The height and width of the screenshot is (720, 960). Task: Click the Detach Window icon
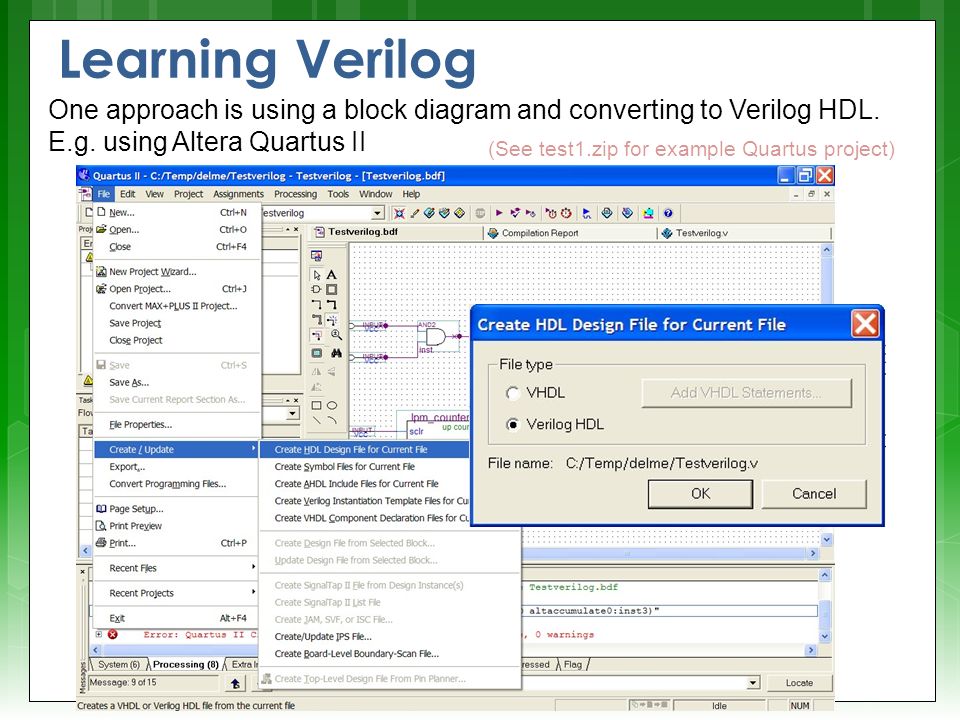[x=317, y=256]
